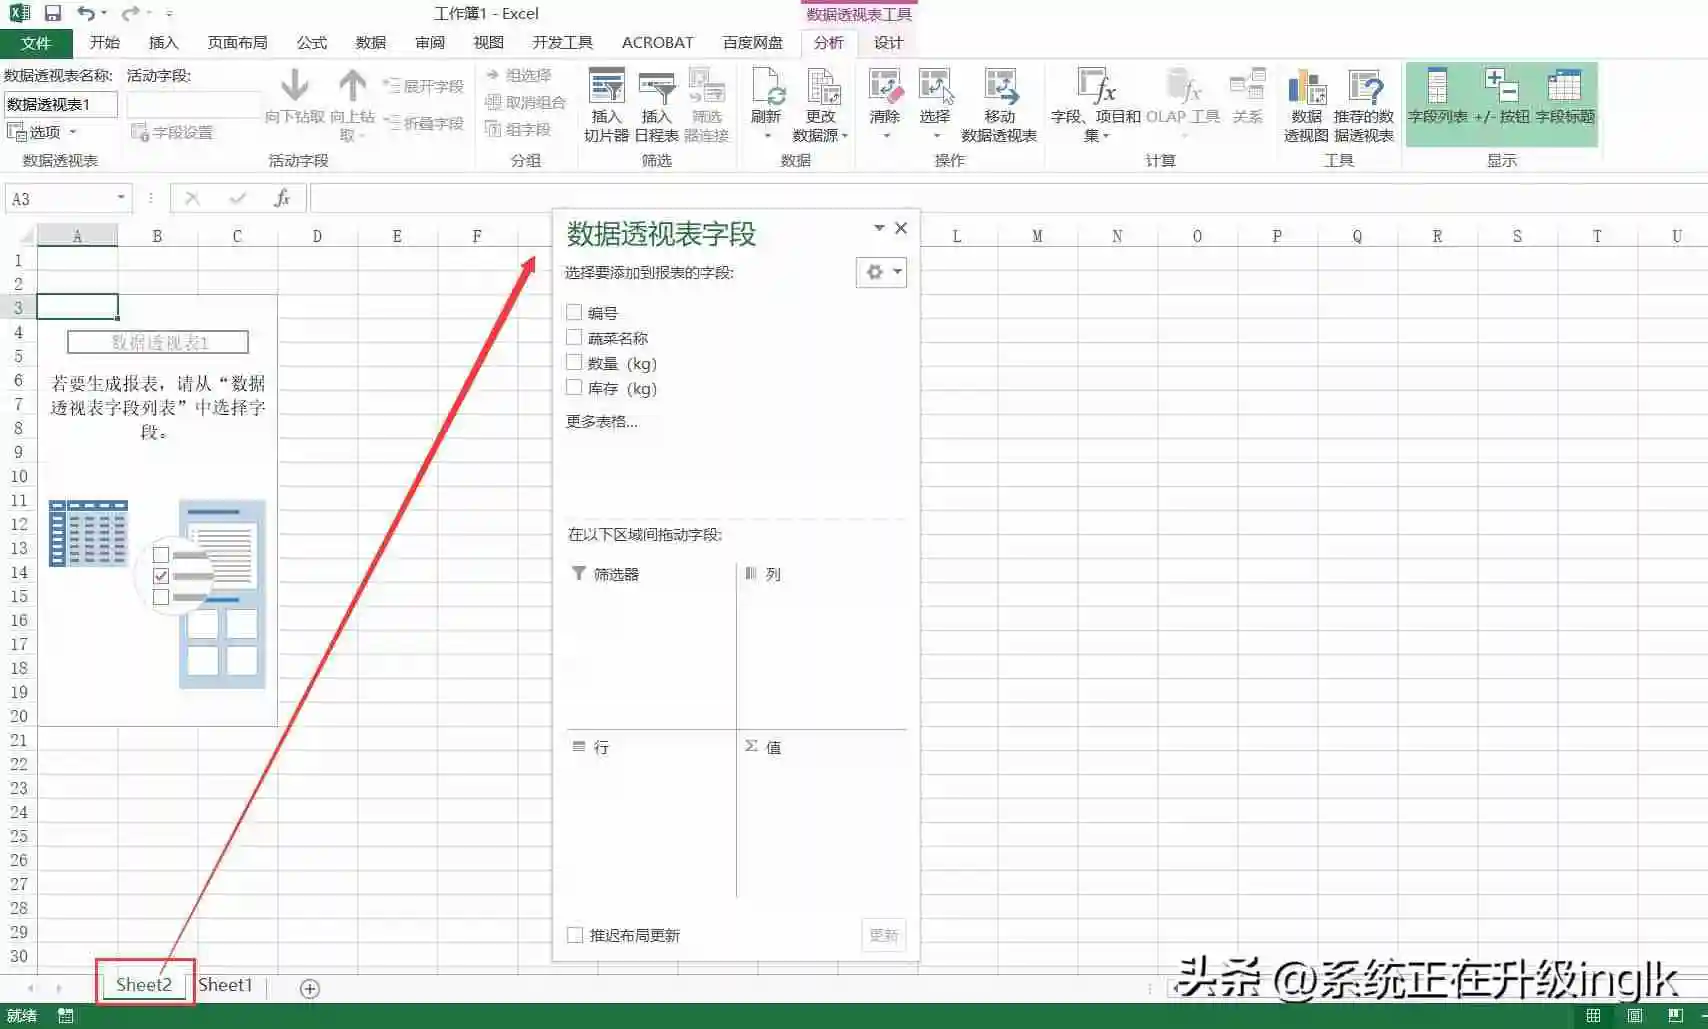The image size is (1708, 1029).
Task: Click the 关系 relationships icon
Action: [x=1248, y=97]
